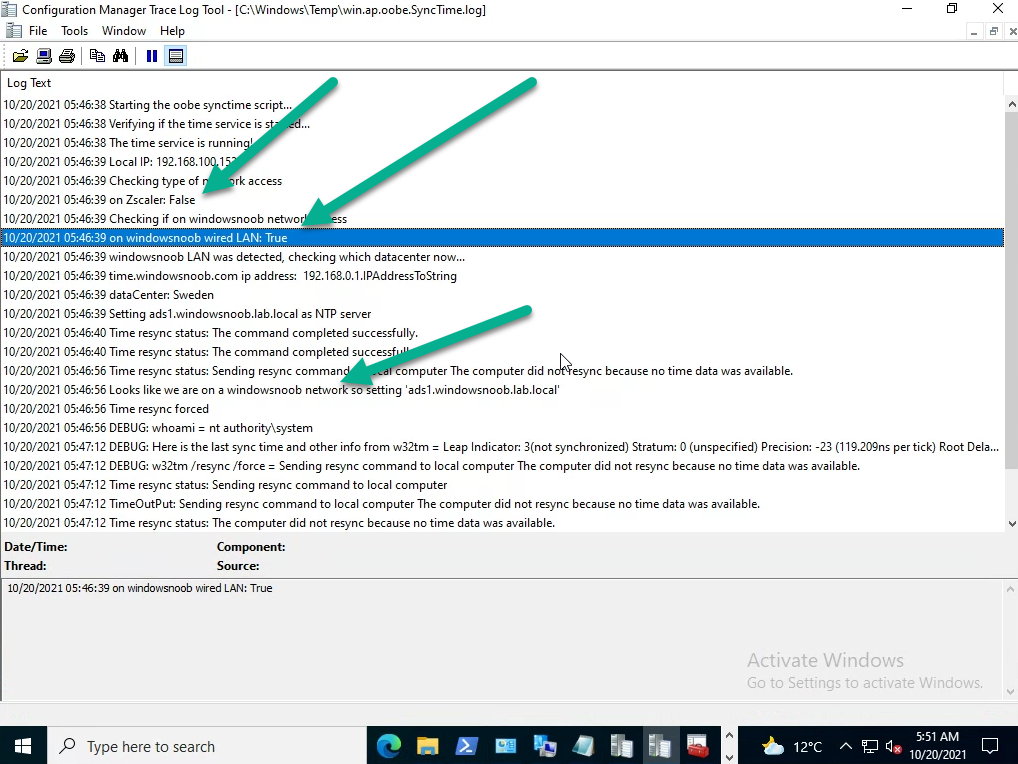Open the File menu
Image resolution: width=1018 pixels, height=764 pixels.
click(38, 31)
